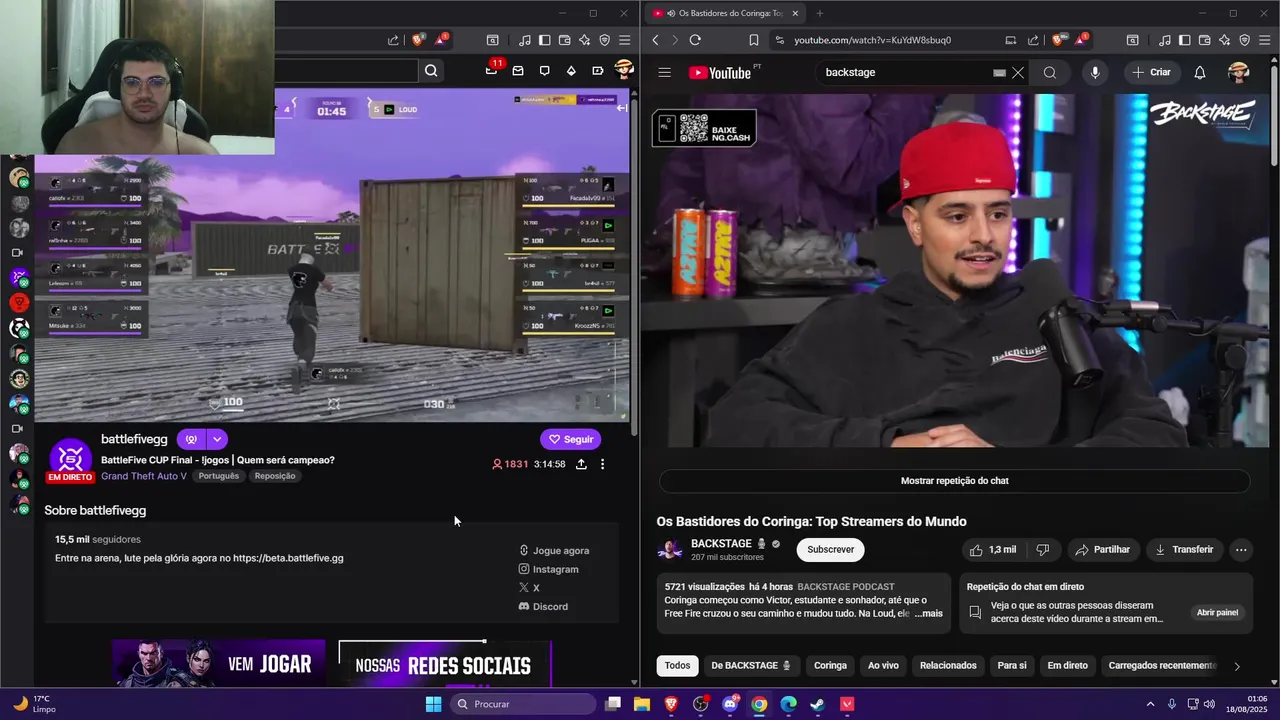Open Twitch inbox mail icon
This screenshot has height=720, width=1280.
tap(518, 71)
